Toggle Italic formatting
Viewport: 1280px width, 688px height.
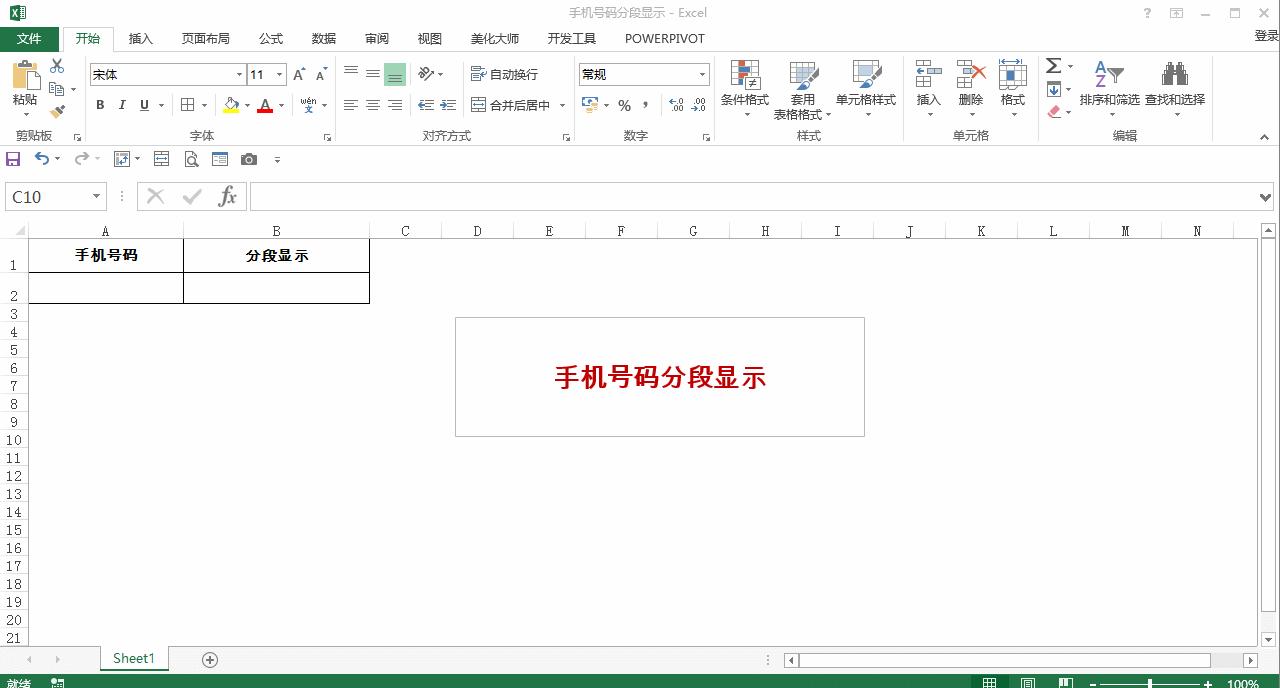(121, 105)
